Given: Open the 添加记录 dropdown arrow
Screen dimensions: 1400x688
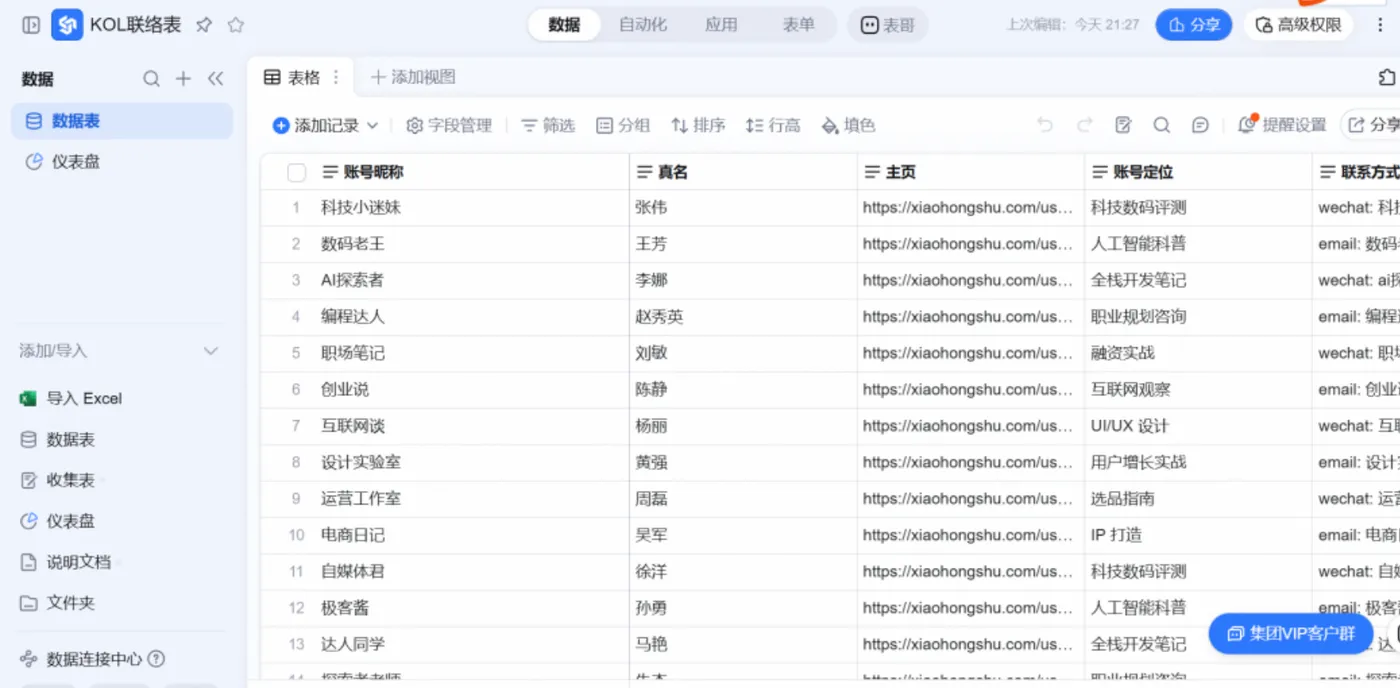Looking at the screenshot, I should pos(373,125).
